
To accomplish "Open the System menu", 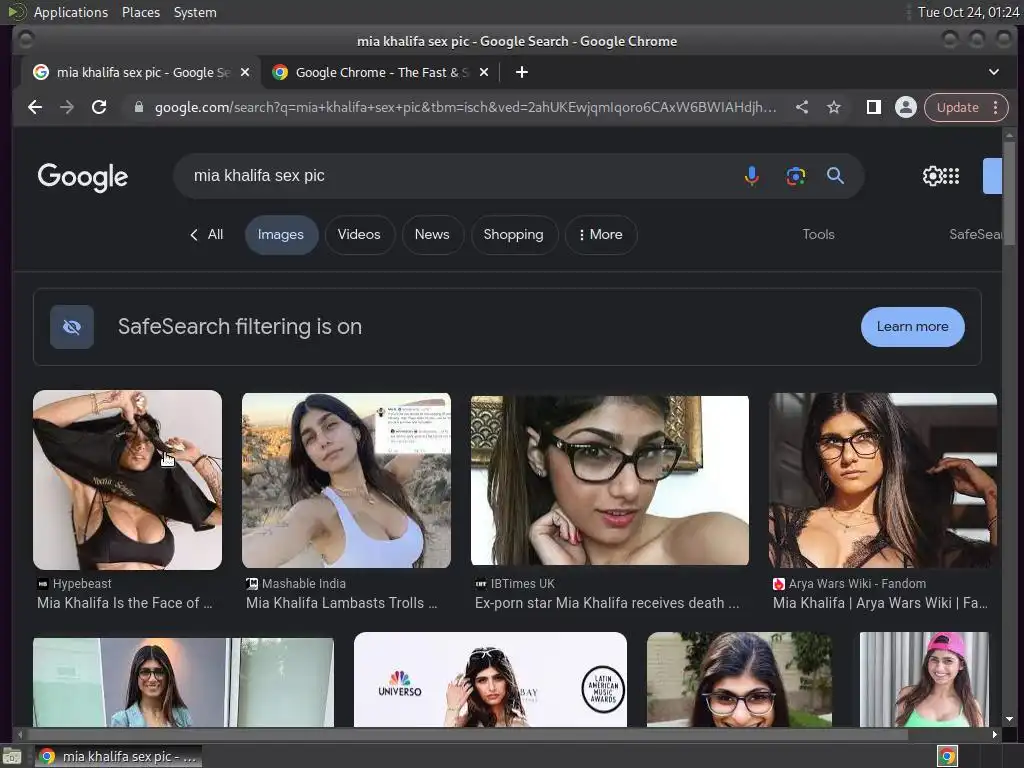I will [195, 12].
